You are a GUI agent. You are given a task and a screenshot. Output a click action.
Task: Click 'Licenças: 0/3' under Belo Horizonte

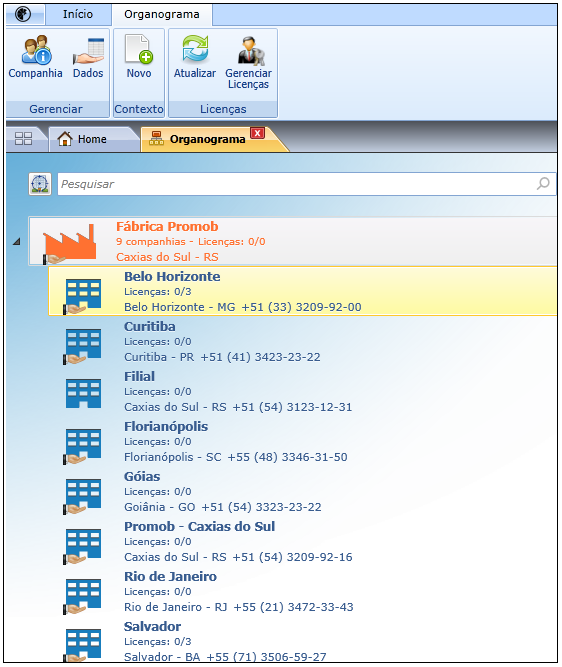click(x=158, y=292)
